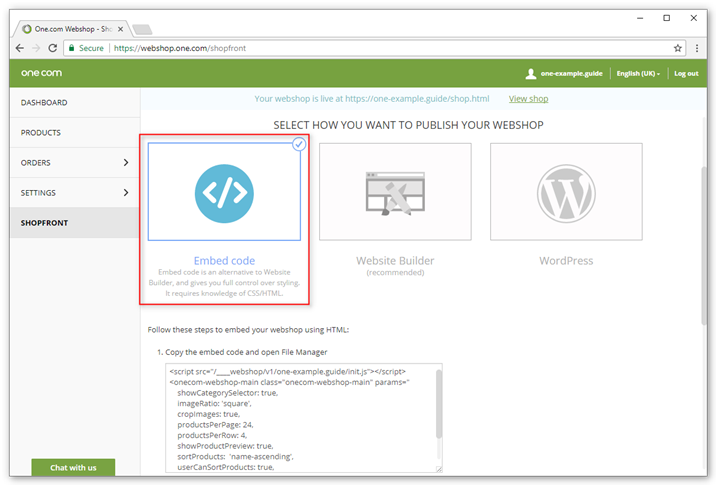Bookmark this page with the star icon
Viewport: 716px width, 485px height.
pos(678,48)
